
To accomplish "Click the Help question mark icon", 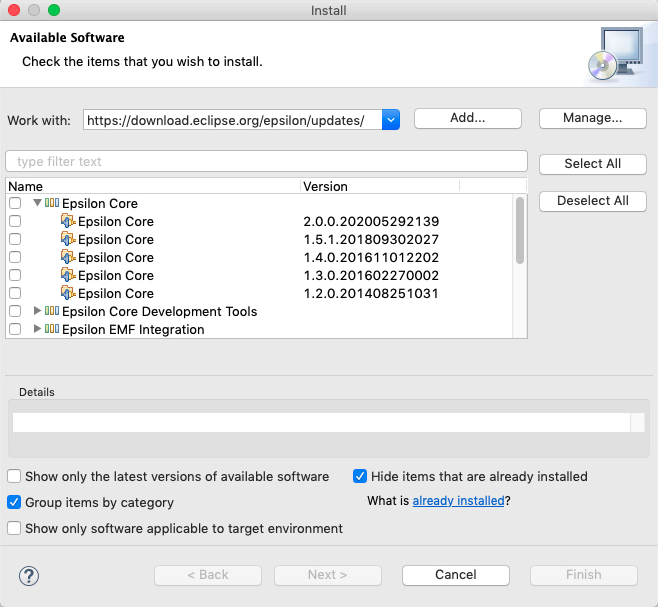I will point(28,575).
